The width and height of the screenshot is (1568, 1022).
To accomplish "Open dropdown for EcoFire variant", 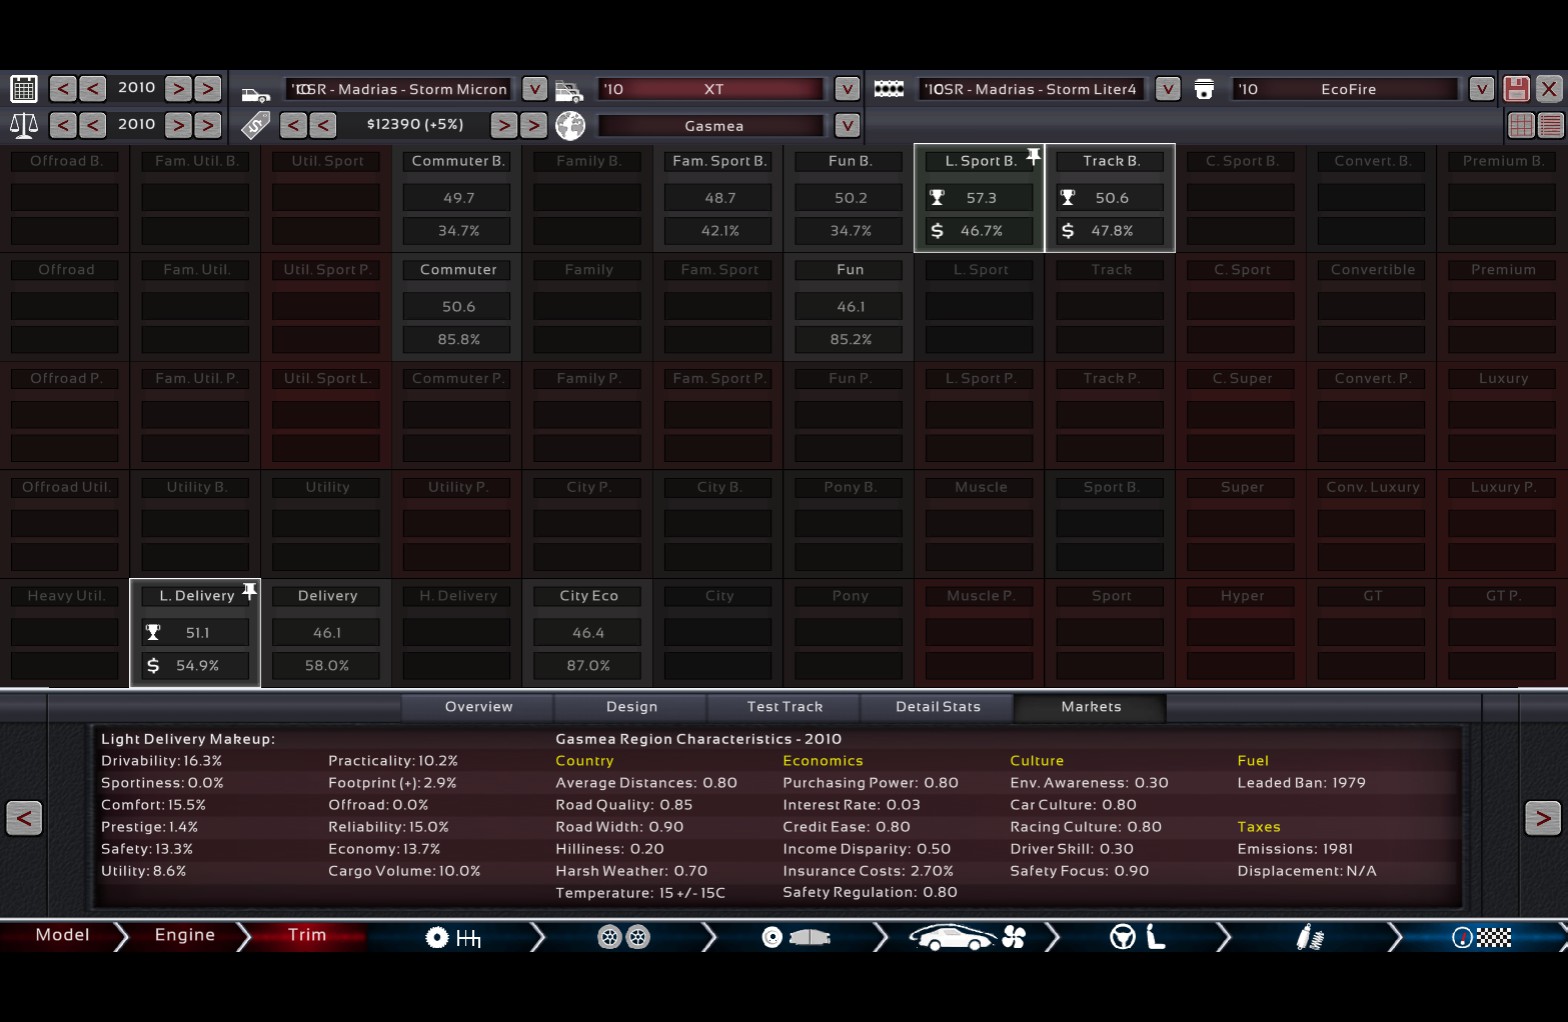I will coord(1481,89).
